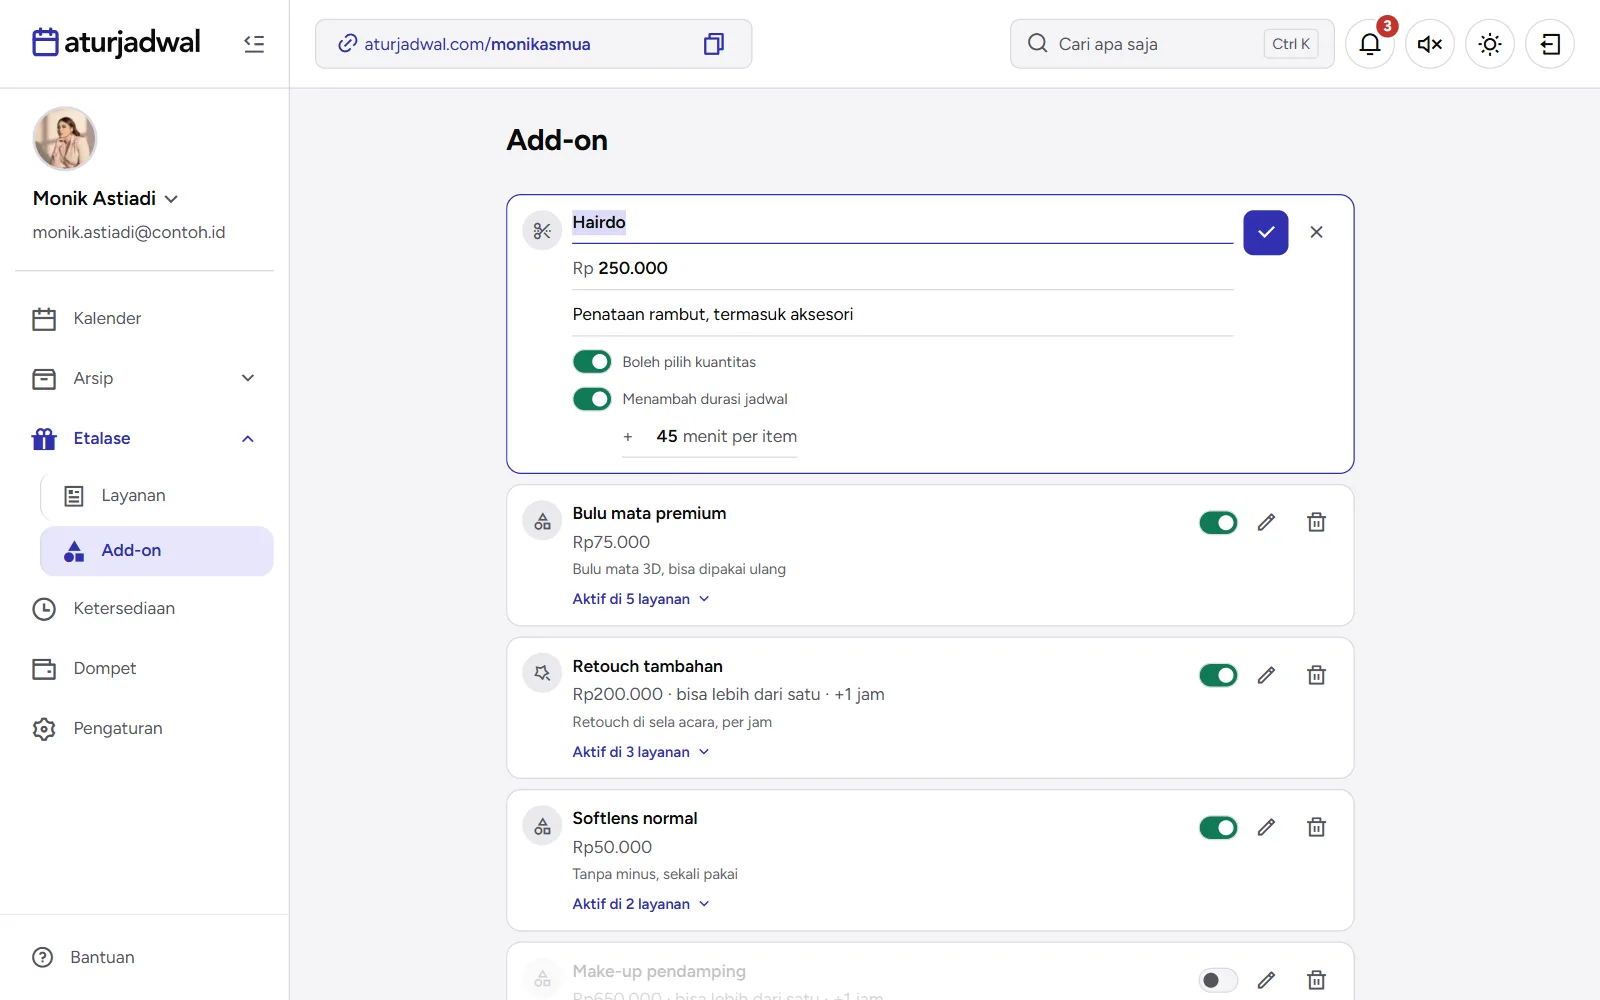1600x1000 pixels.
Task: Expand Aktif di 3 layanan list
Action: coord(641,752)
